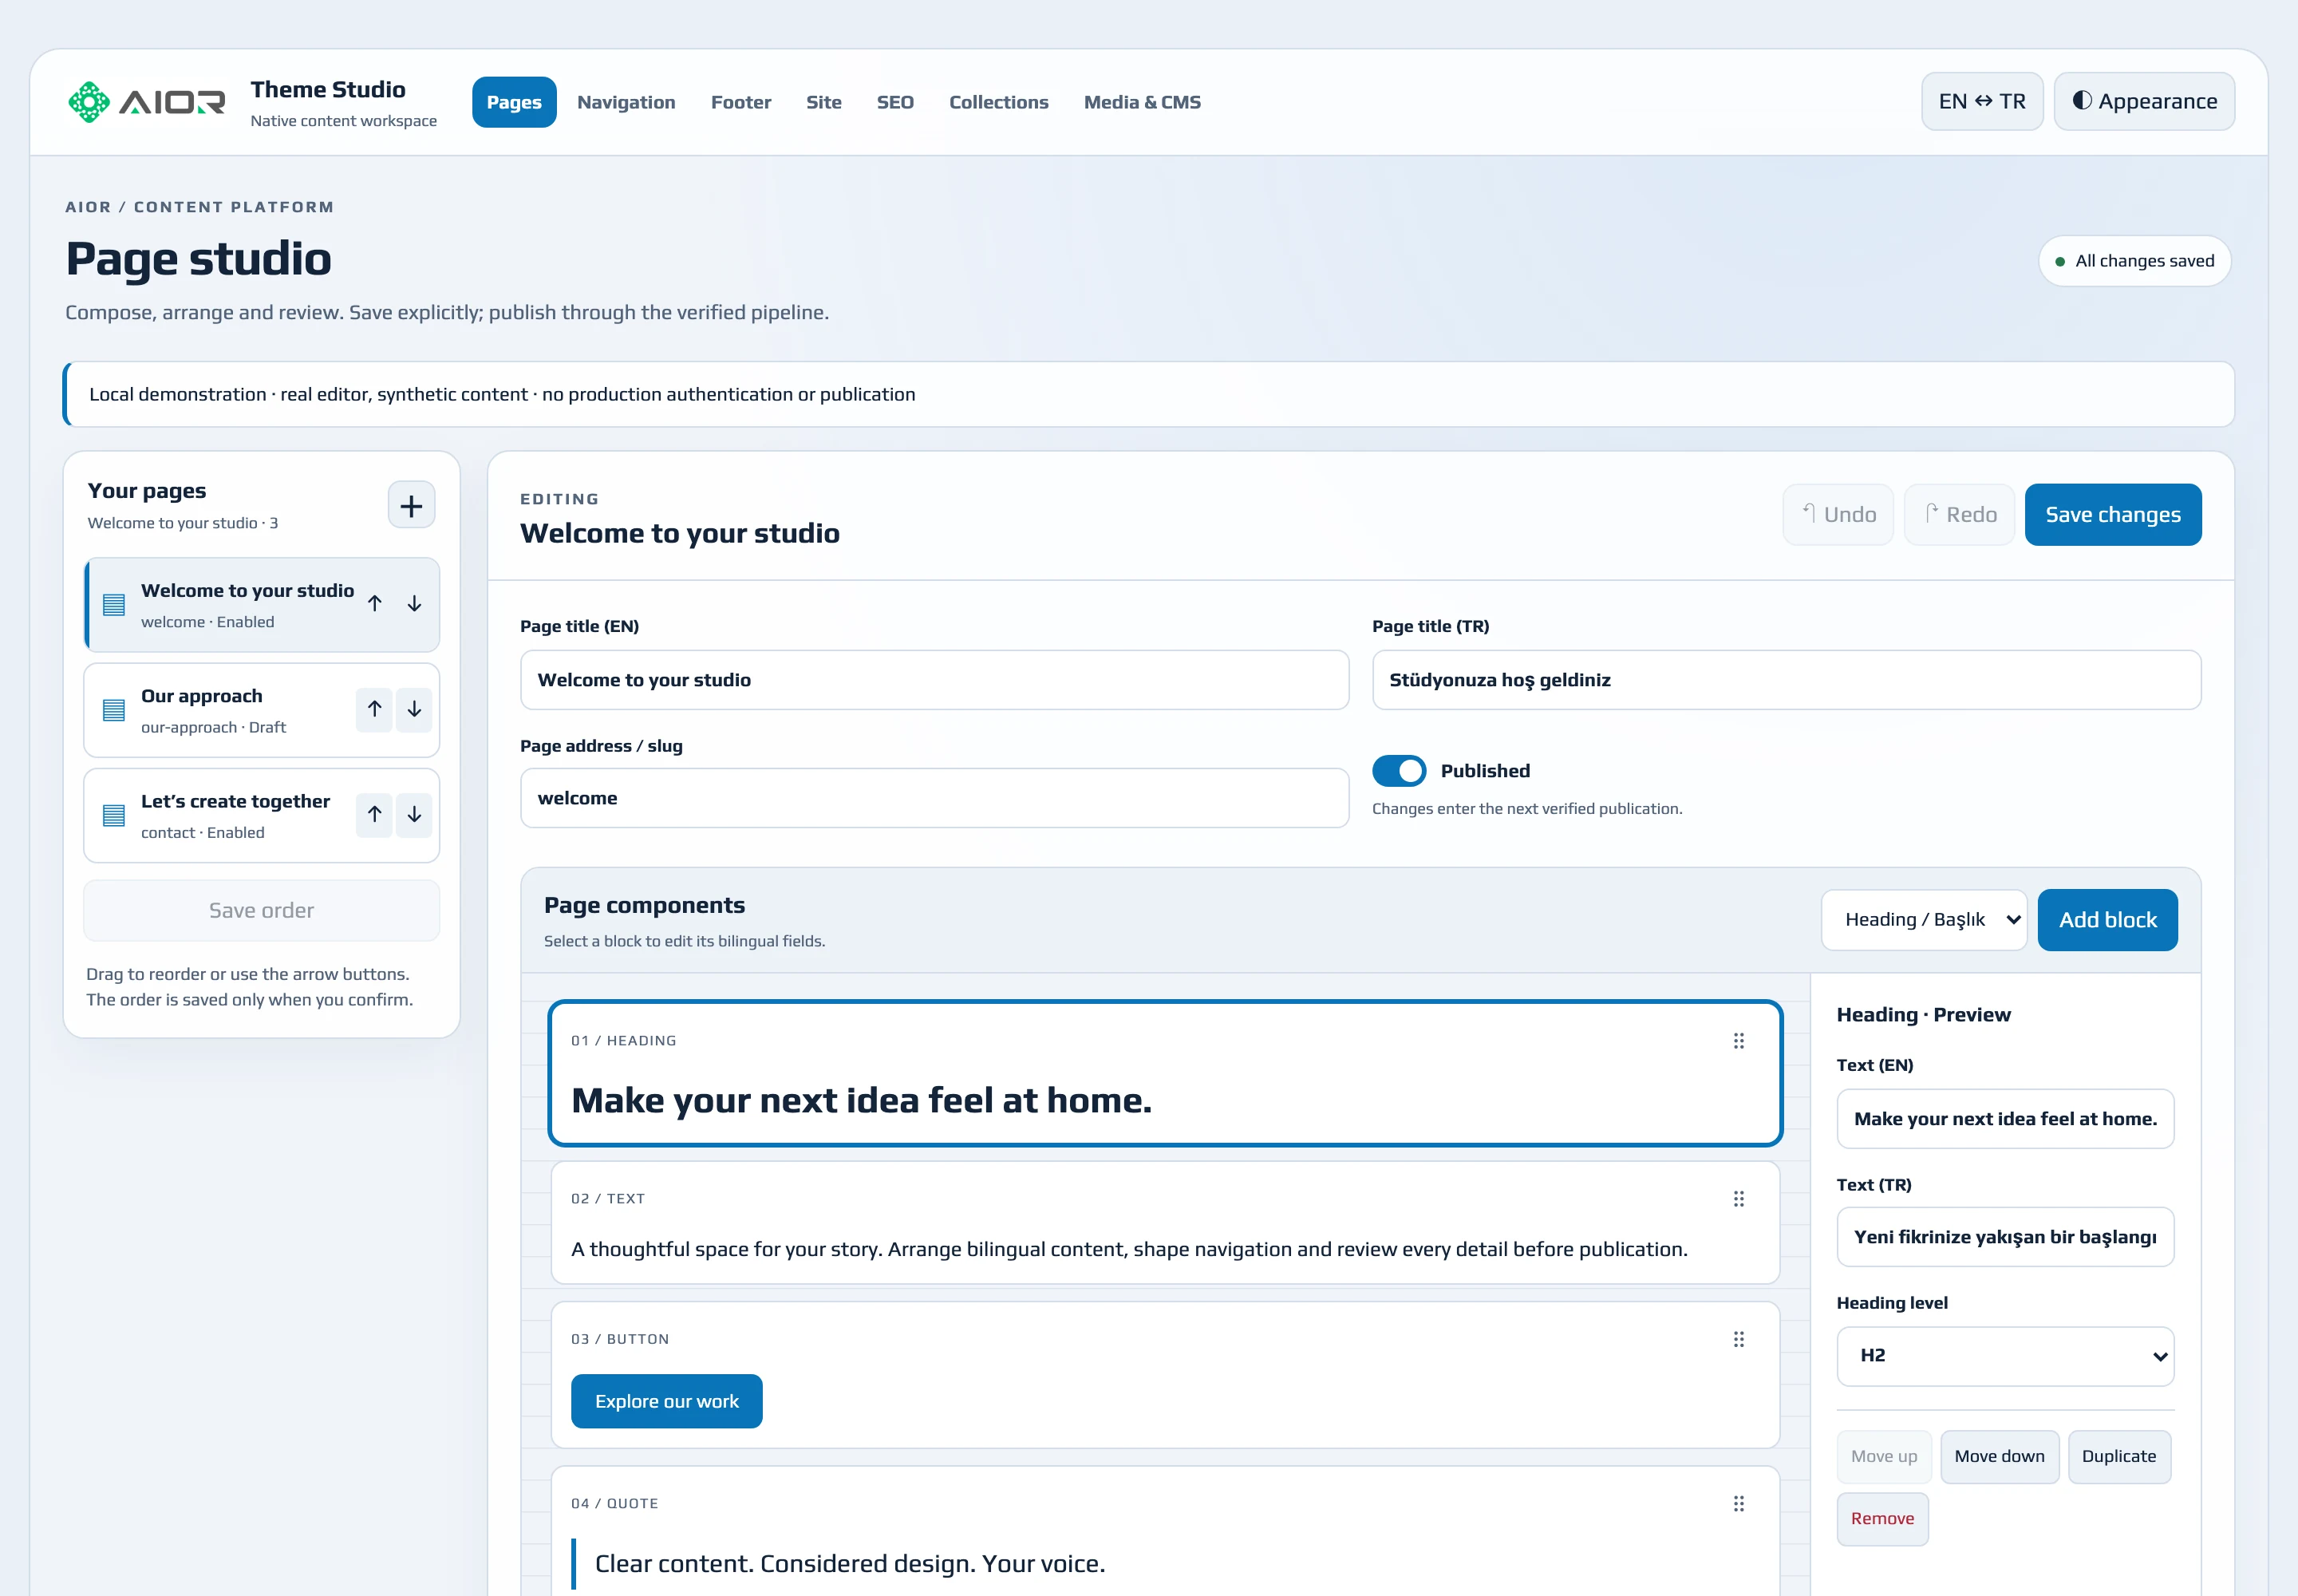Open the Heading / Başlık block type dropdown
This screenshot has height=1596, width=2298.
coord(1924,920)
